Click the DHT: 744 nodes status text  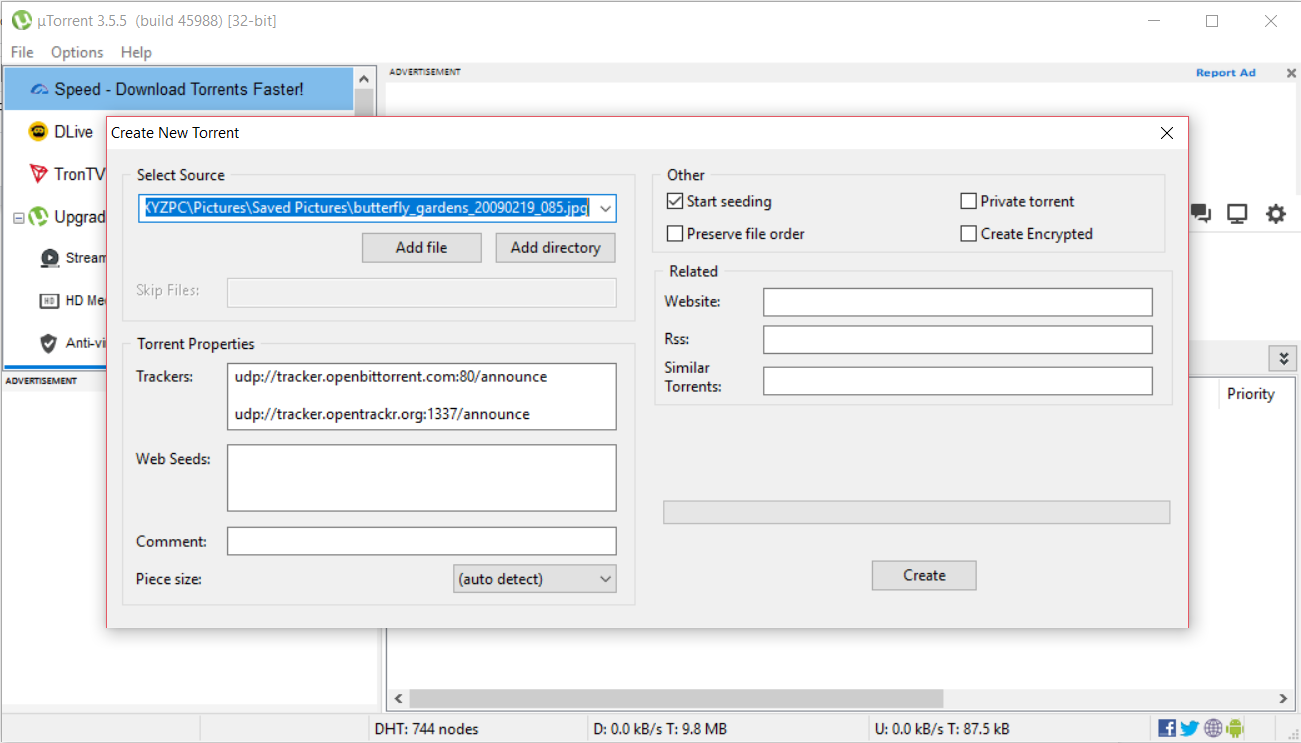coord(426,729)
